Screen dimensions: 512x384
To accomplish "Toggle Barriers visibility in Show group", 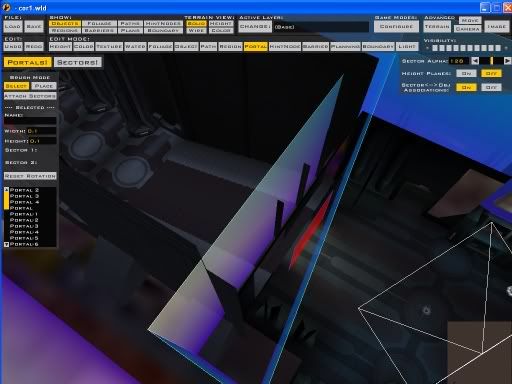I will click(99, 31).
